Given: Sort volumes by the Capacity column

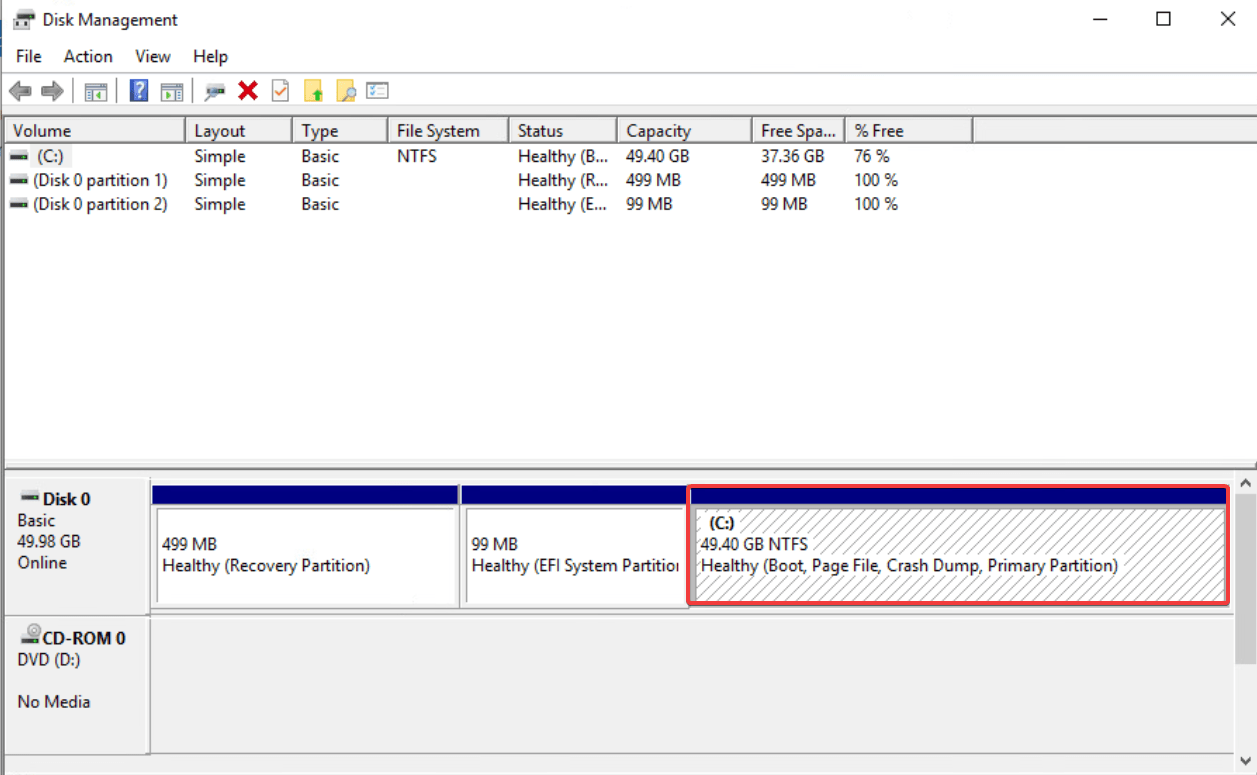Looking at the screenshot, I should [682, 129].
